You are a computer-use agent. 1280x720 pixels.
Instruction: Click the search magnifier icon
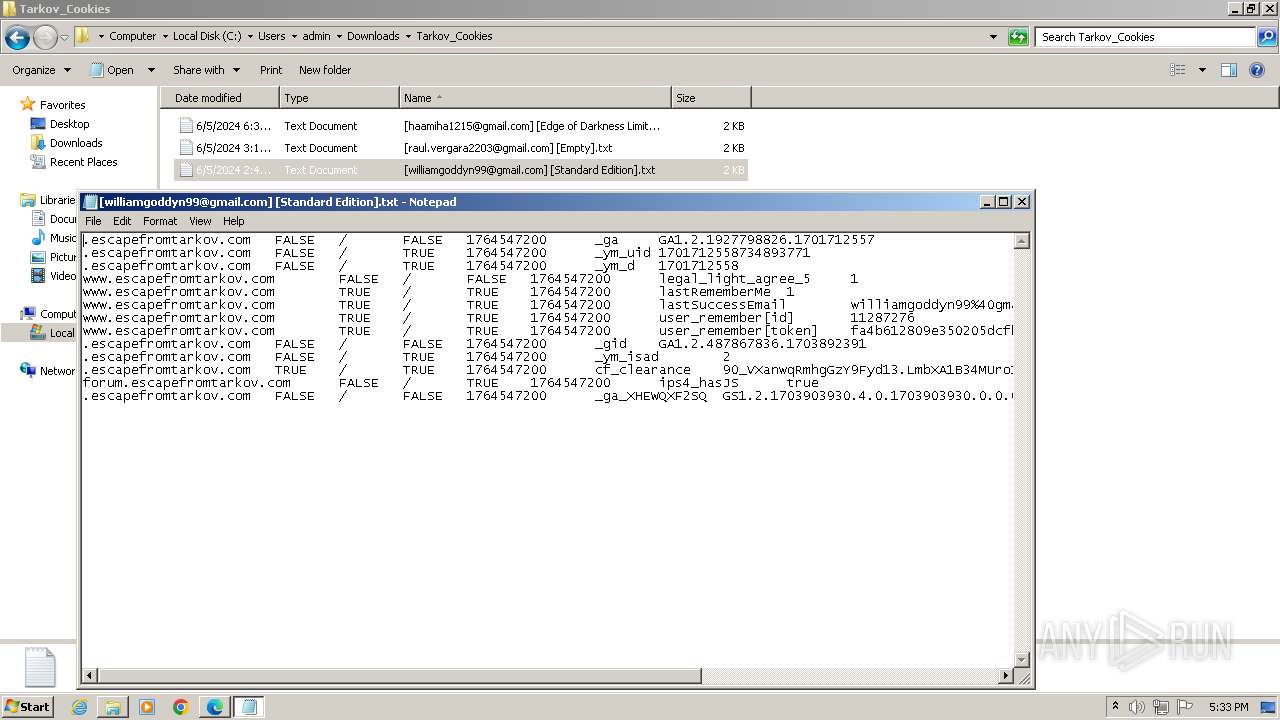coord(1268,37)
